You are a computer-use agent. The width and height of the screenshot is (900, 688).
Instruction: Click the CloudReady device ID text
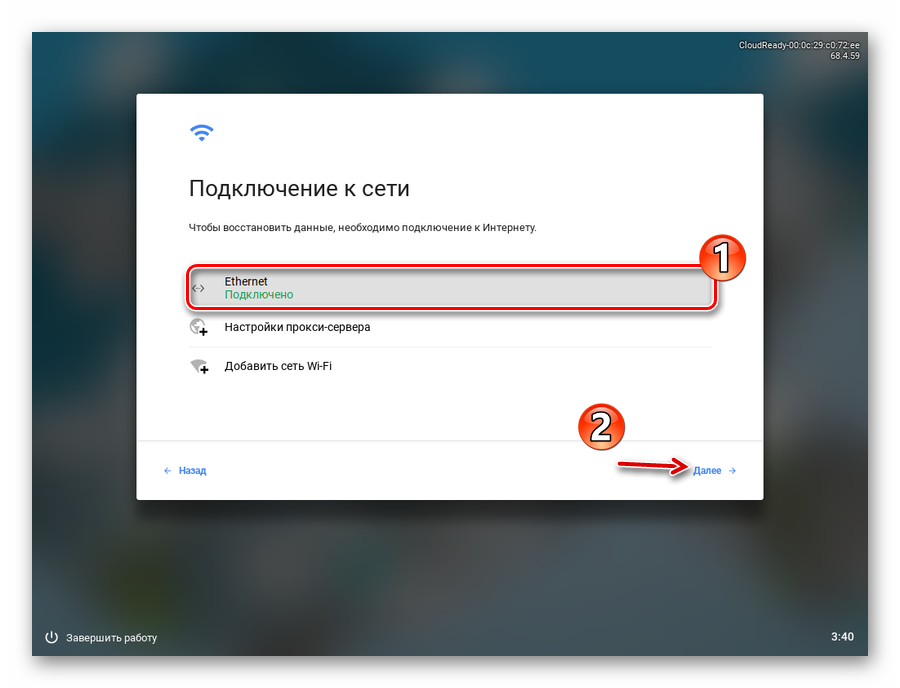click(799, 45)
